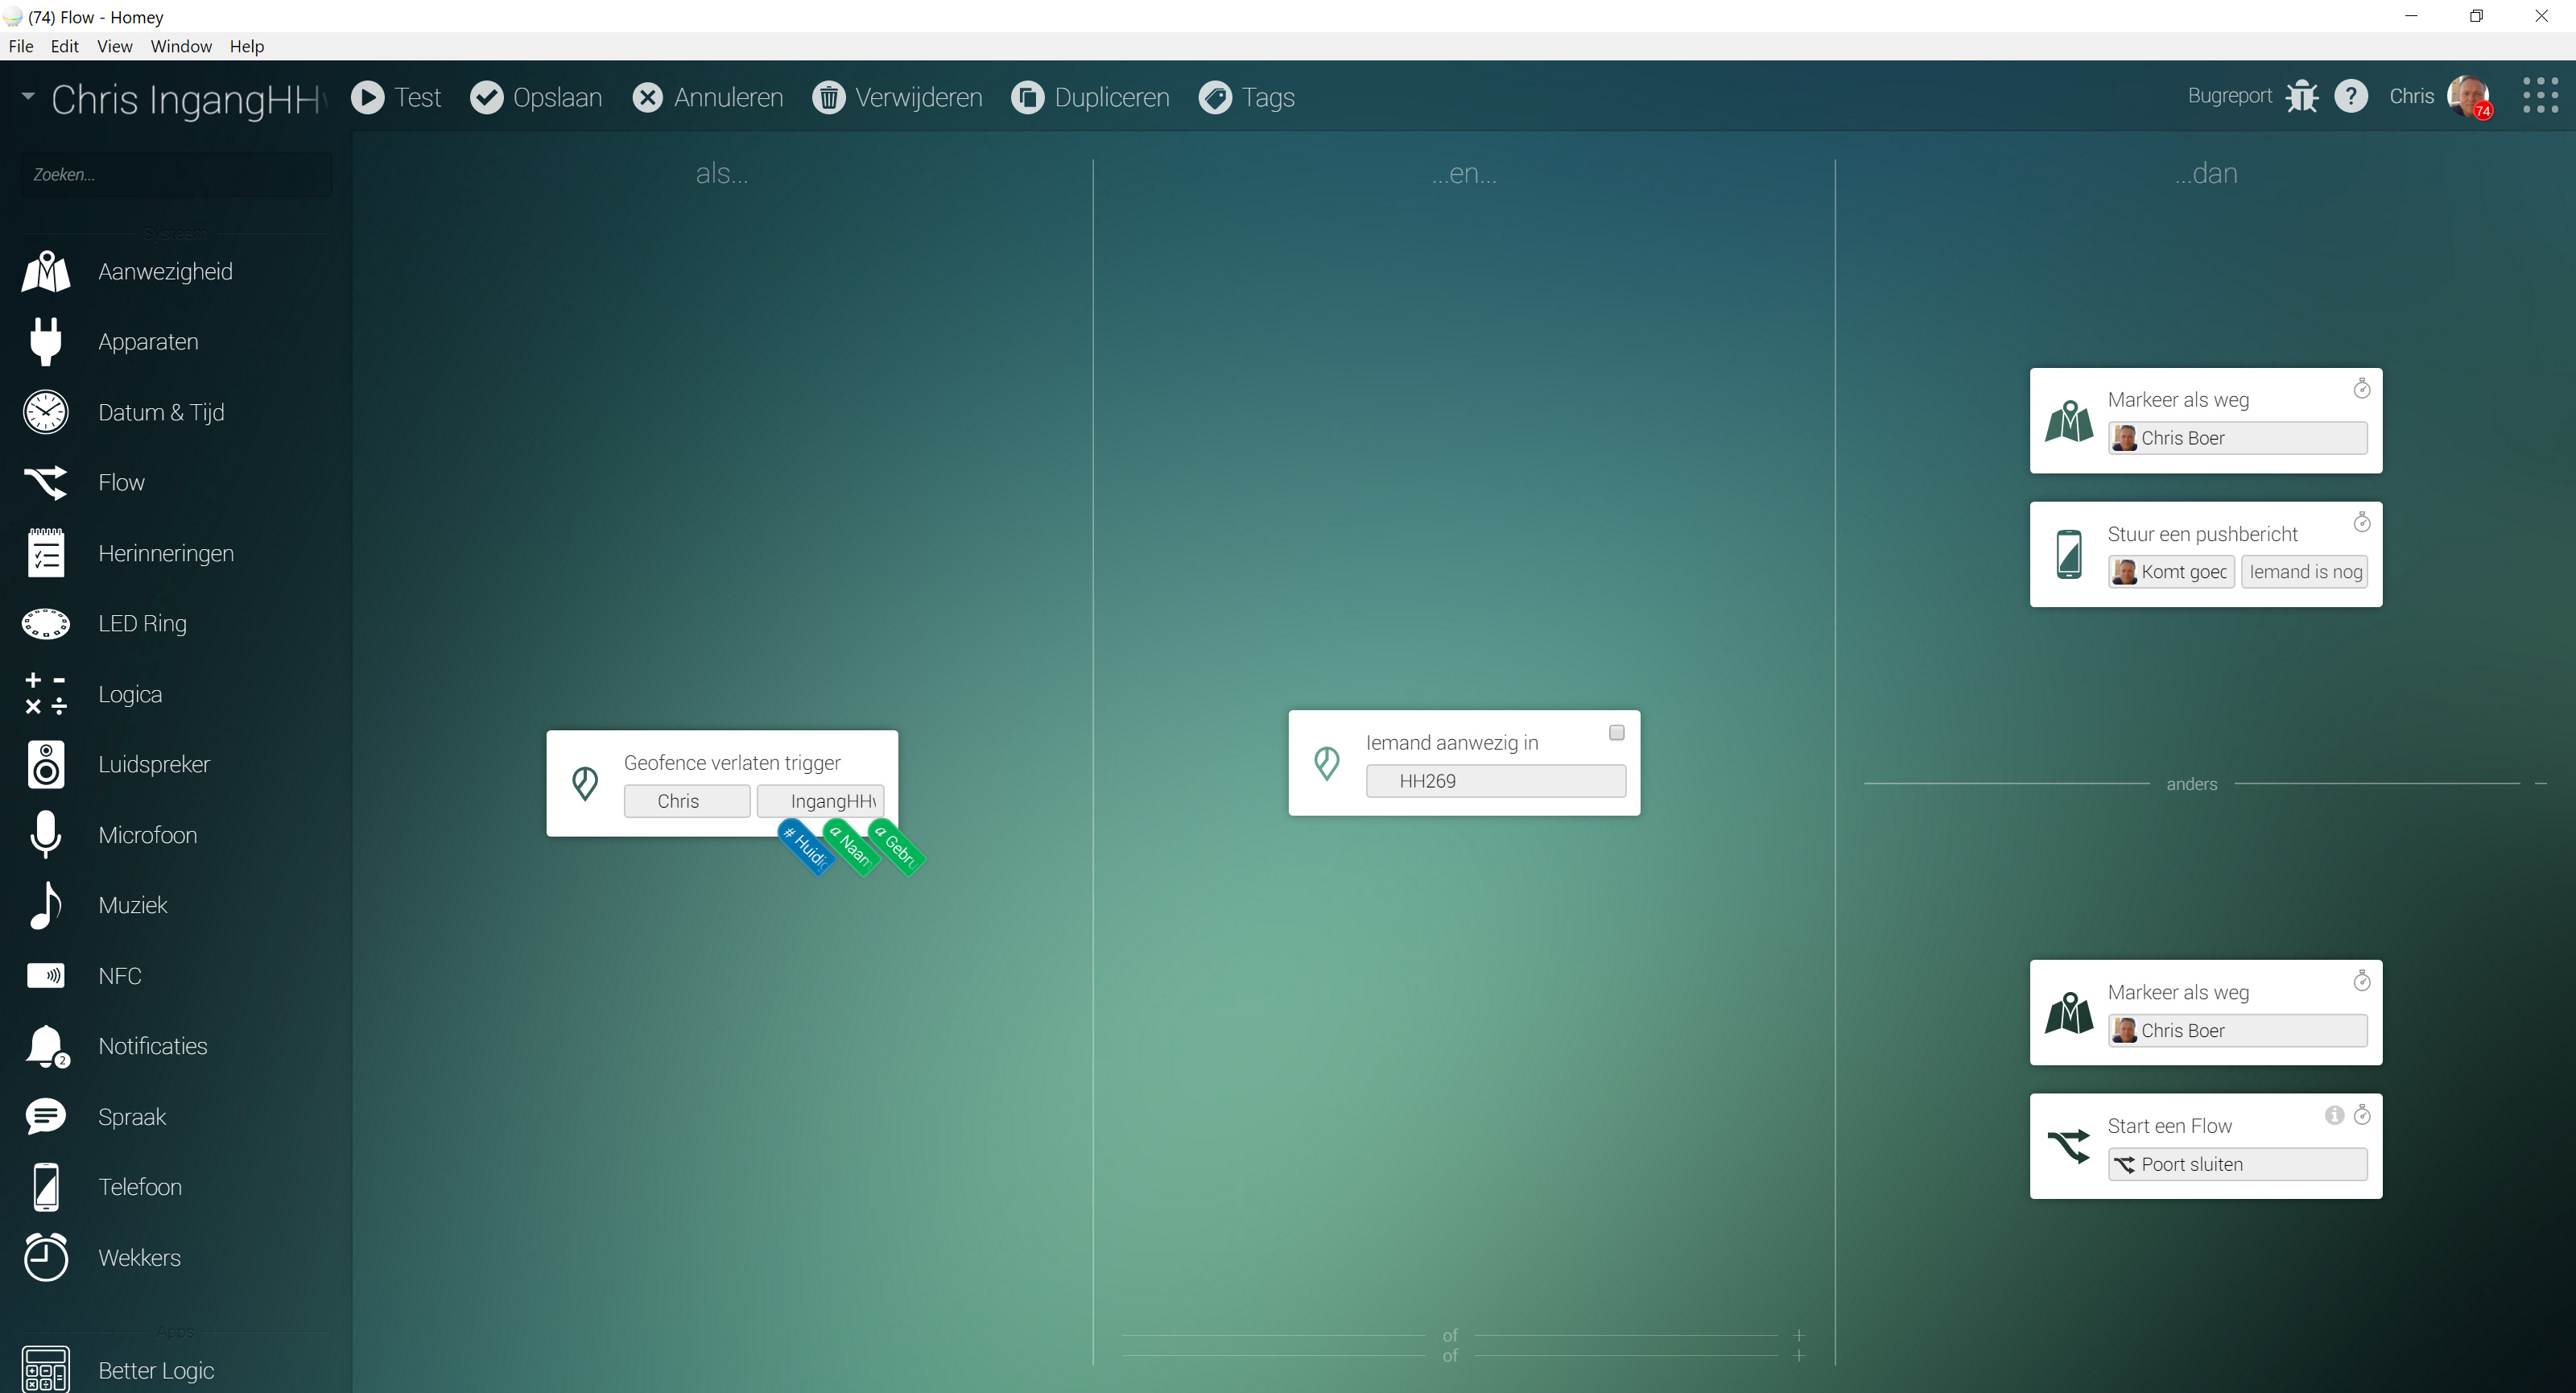Open the help question mark icon
This screenshot has height=1393, width=2576.
tap(2351, 96)
